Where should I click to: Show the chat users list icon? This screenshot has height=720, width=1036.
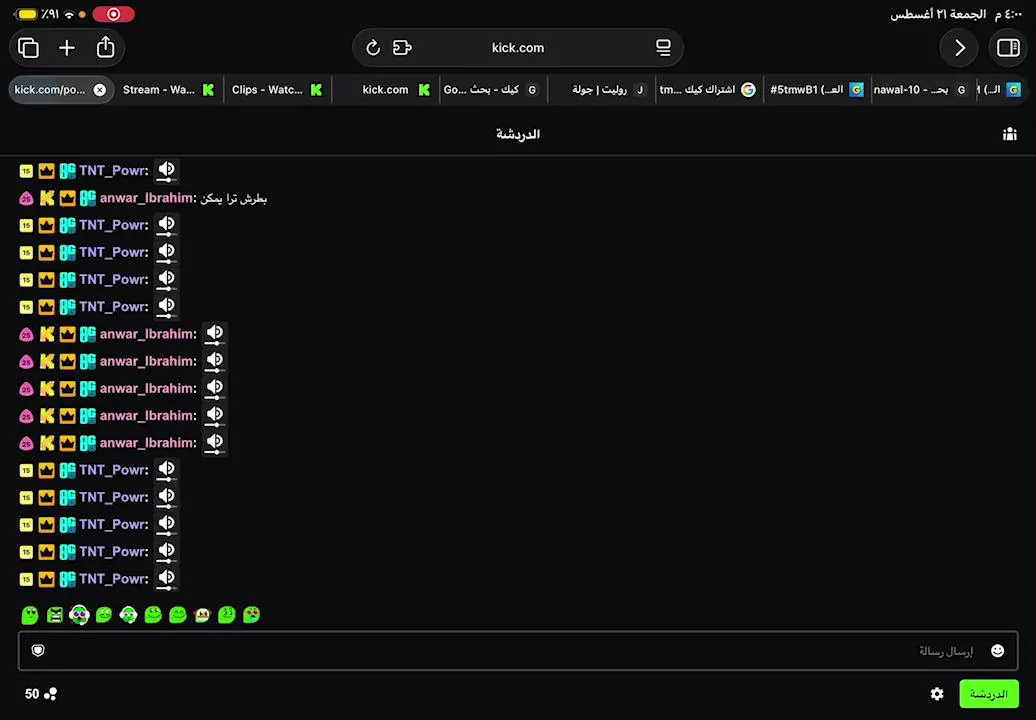pyautogui.click(x=1010, y=134)
